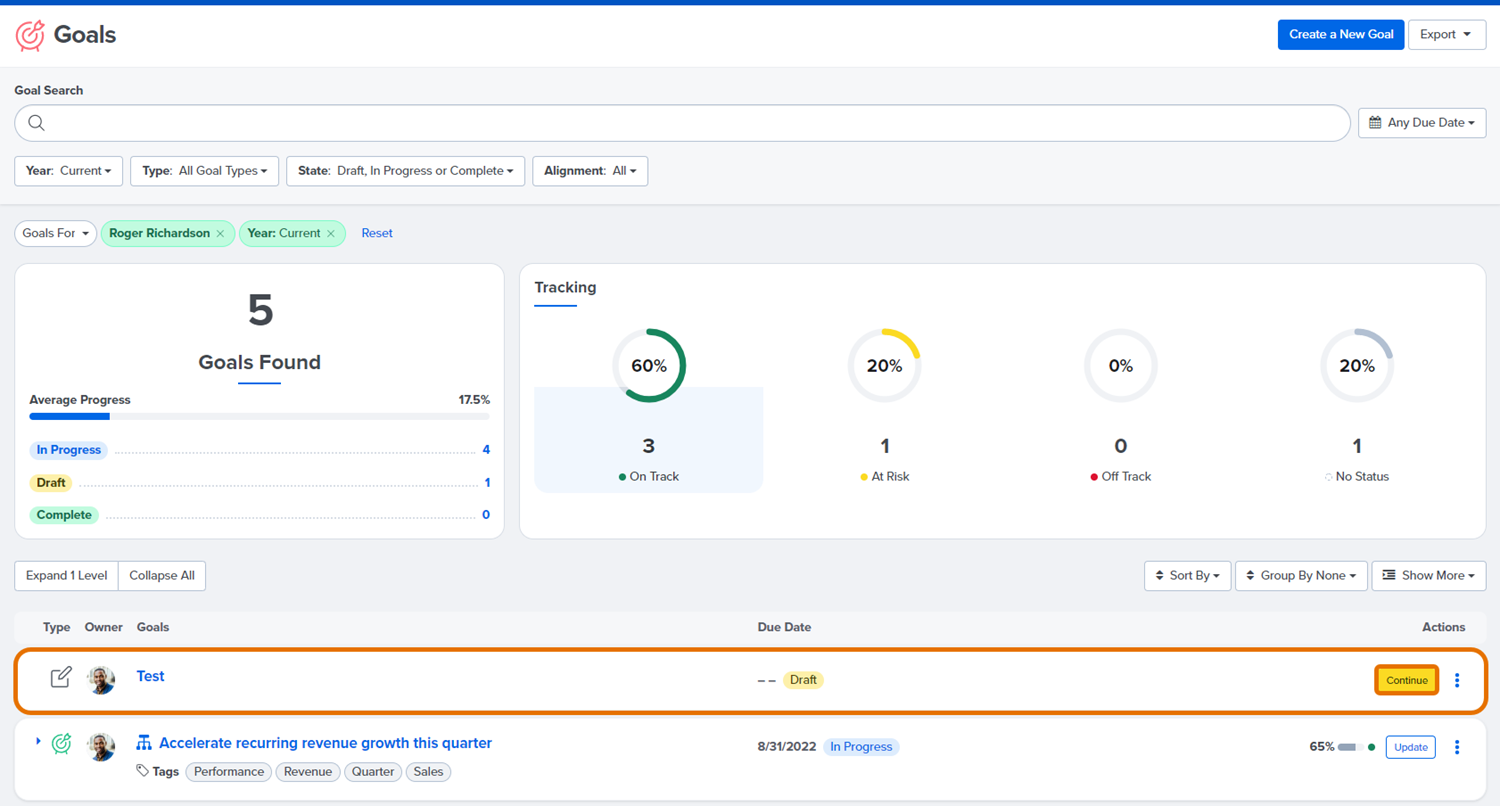Click the draft pencil icon on the Test row
Viewport: 1500px width, 806px height.
[61, 677]
